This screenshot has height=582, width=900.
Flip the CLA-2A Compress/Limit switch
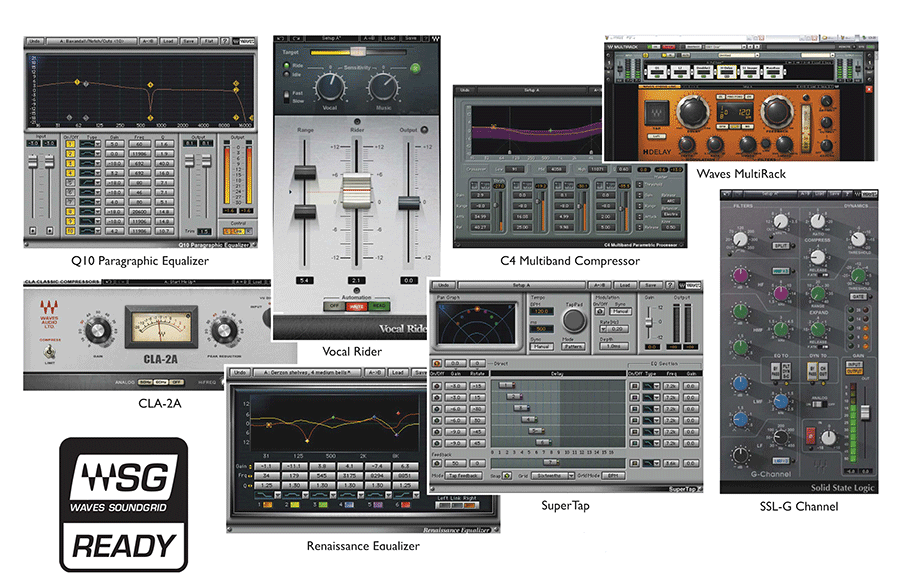pyautogui.click(x=50, y=351)
